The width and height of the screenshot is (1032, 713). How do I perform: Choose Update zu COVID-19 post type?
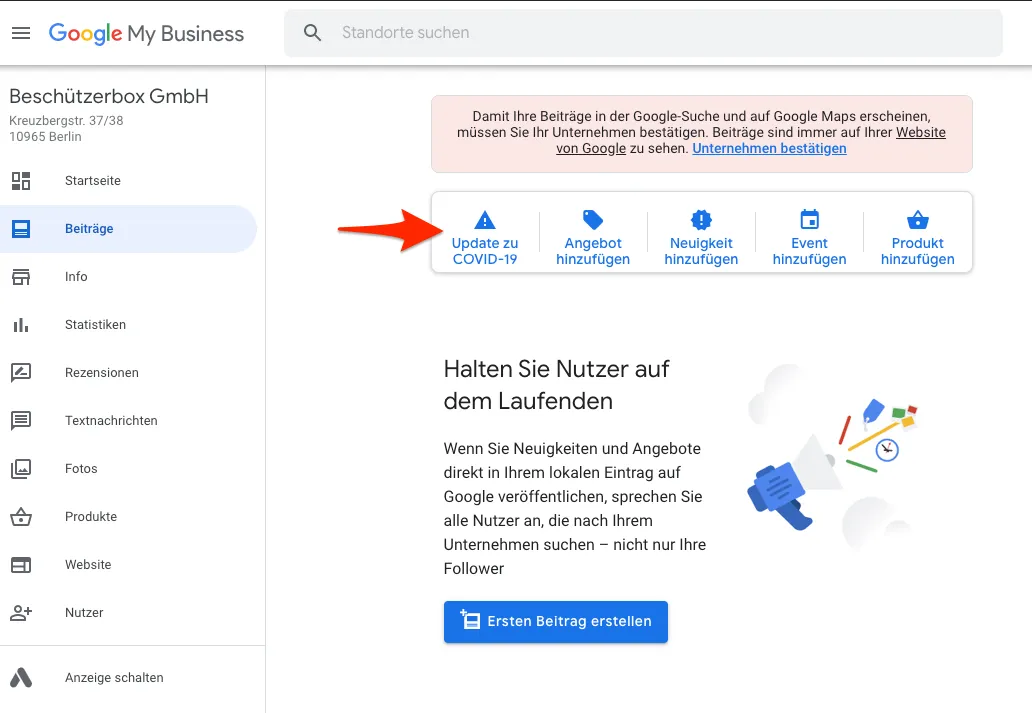tap(485, 239)
